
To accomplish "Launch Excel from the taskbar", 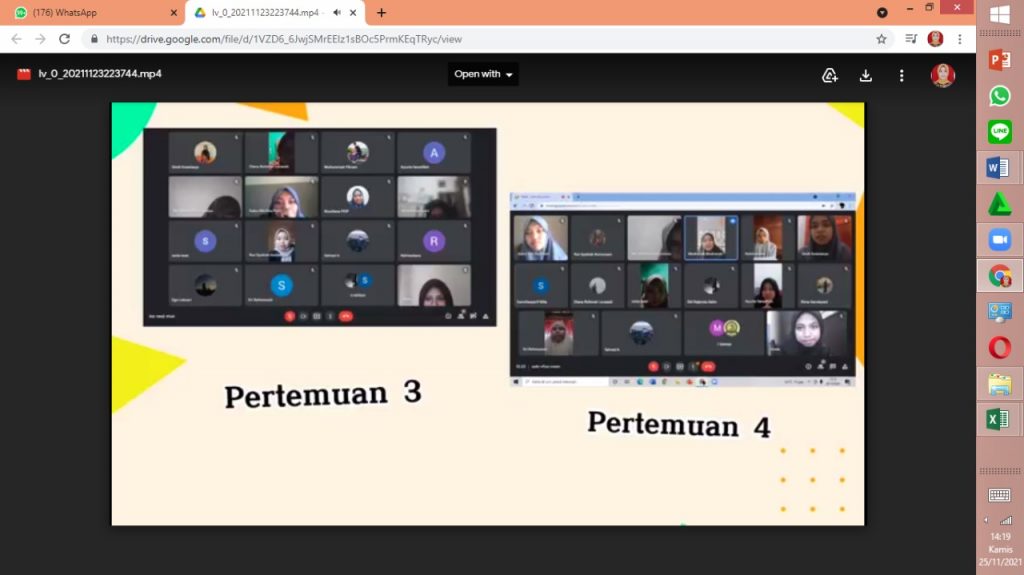I will 999,420.
